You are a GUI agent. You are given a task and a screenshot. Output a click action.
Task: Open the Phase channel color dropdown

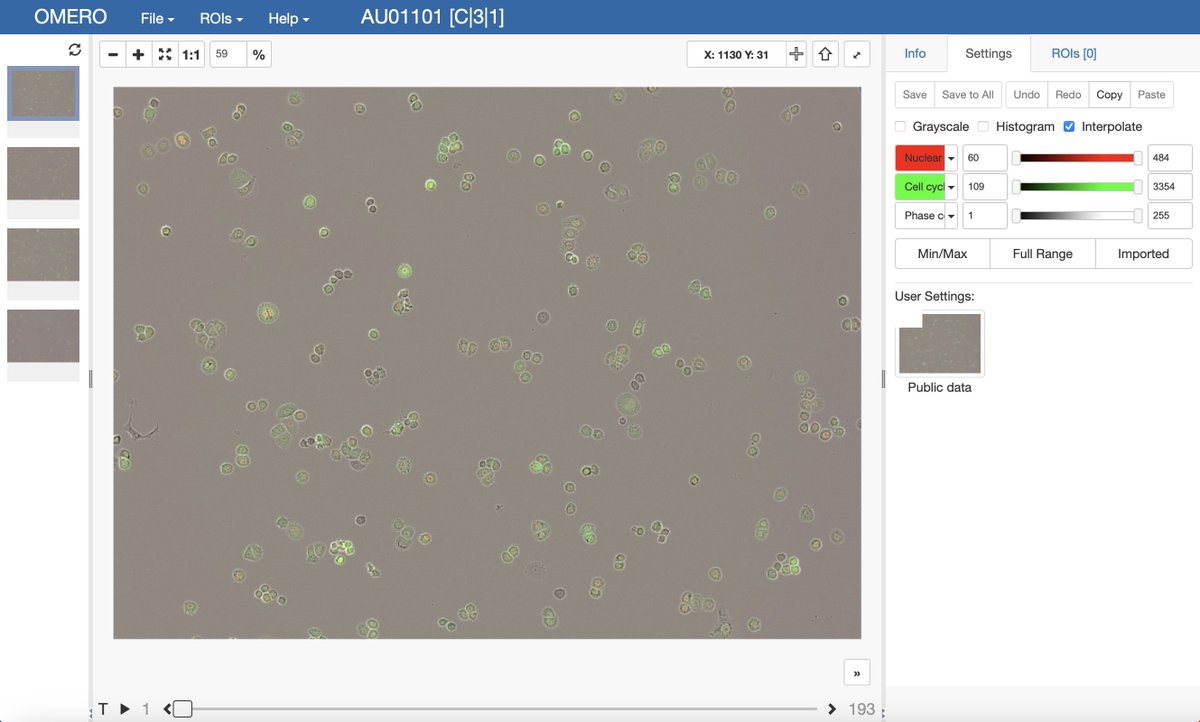(x=952, y=216)
